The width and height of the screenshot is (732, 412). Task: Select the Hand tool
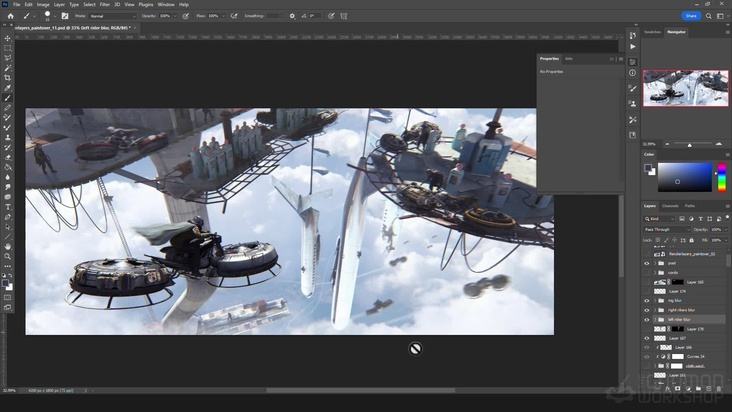tap(7, 246)
